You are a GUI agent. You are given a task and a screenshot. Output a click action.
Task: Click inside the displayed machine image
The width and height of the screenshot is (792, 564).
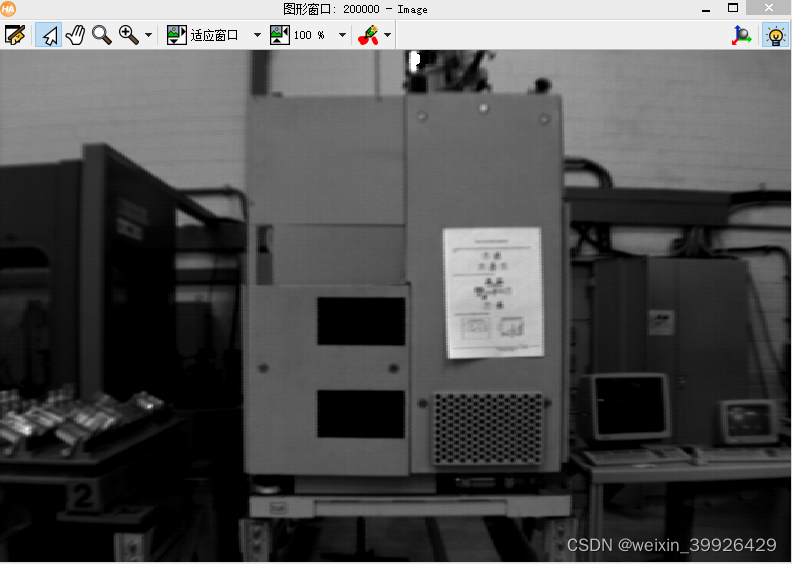395,305
